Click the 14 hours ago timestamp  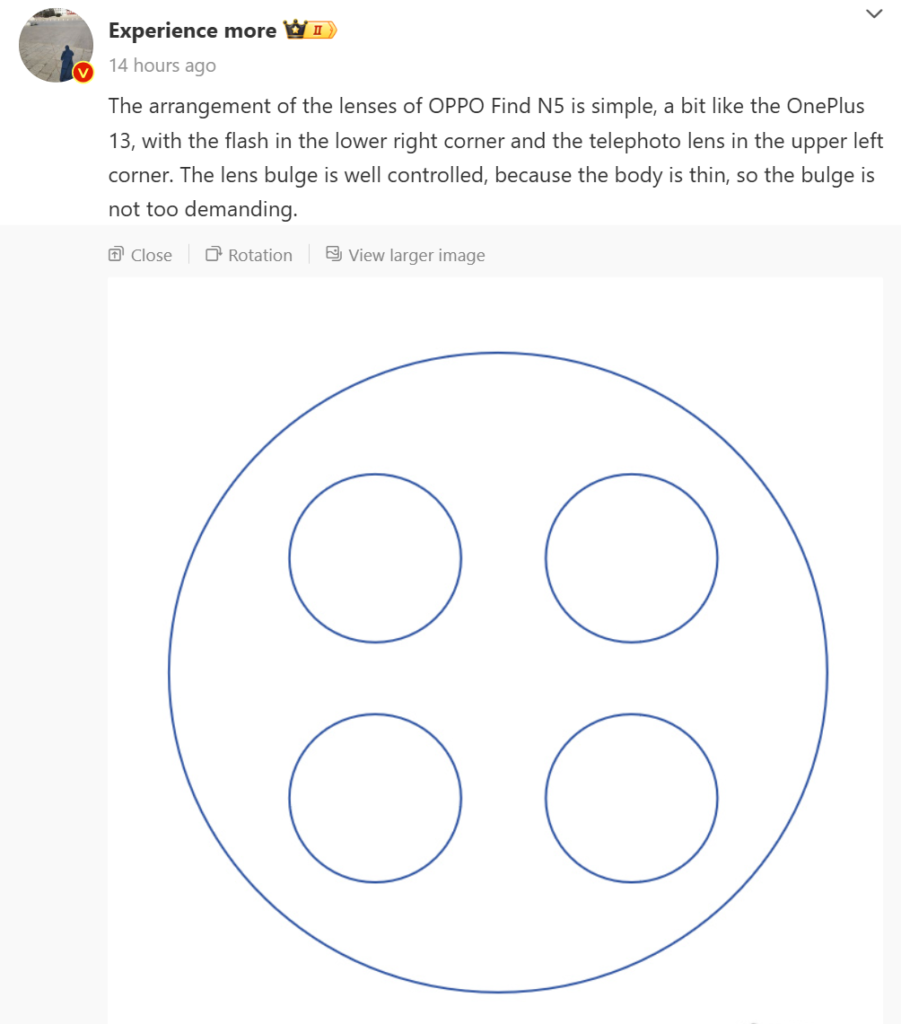coord(162,66)
